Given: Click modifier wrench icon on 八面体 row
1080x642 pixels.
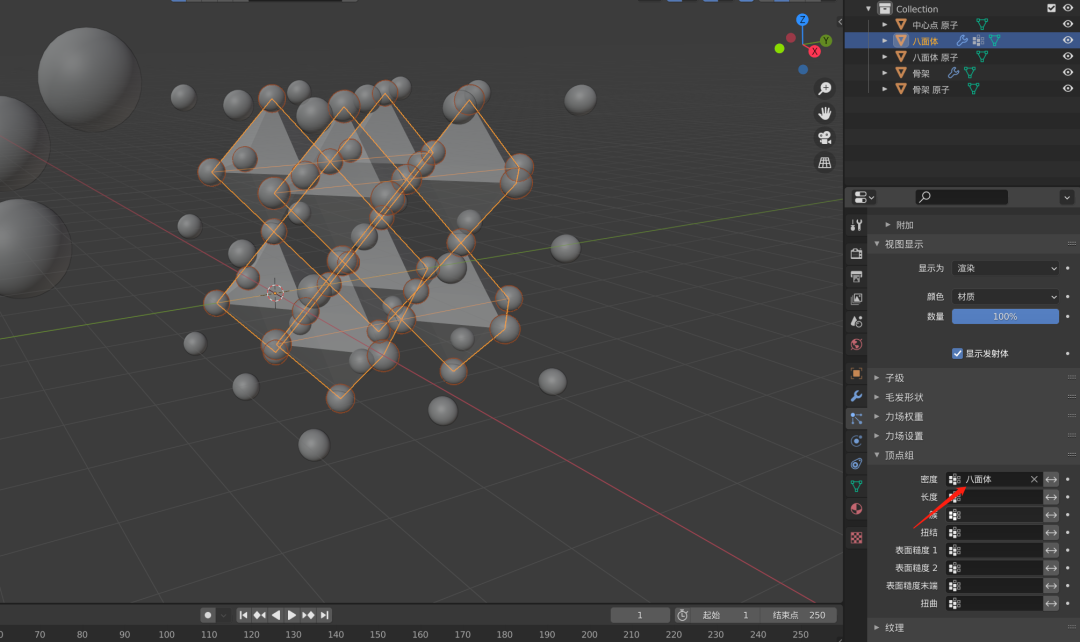Looking at the screenshot, I should (x=962, y=41).
